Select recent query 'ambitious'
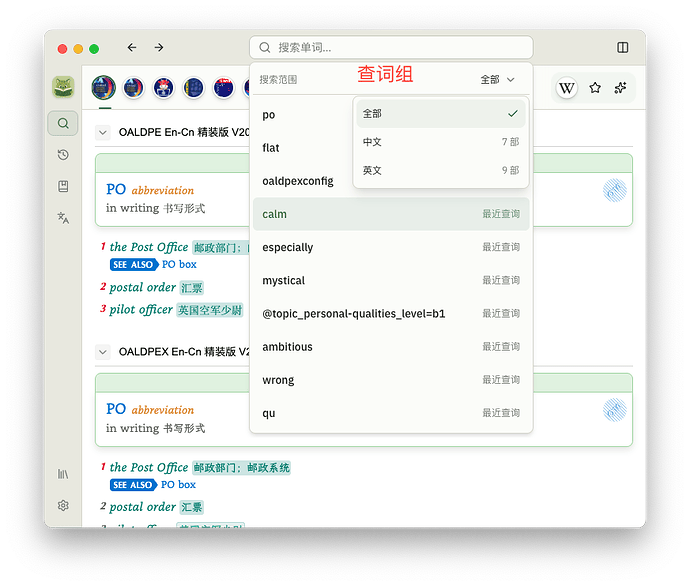This screenshot has height=586, width=690. point(391,347)
